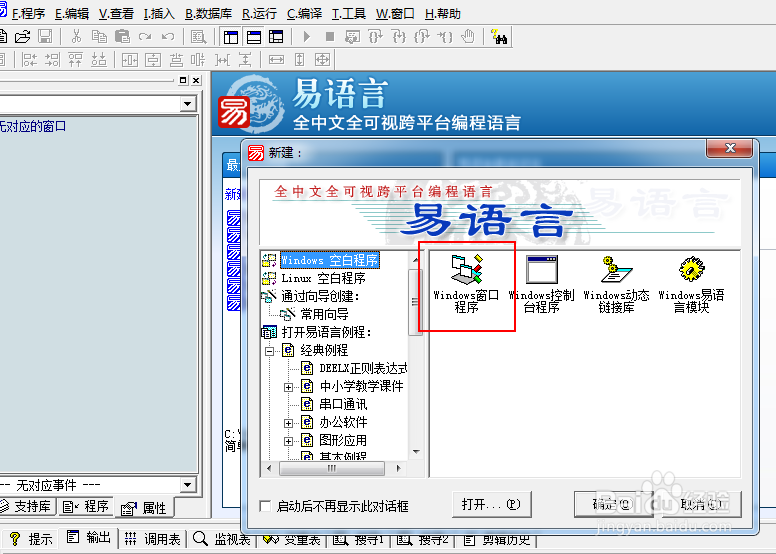Click the Cut scissors toolbar icon

click(x=76, y=37)
